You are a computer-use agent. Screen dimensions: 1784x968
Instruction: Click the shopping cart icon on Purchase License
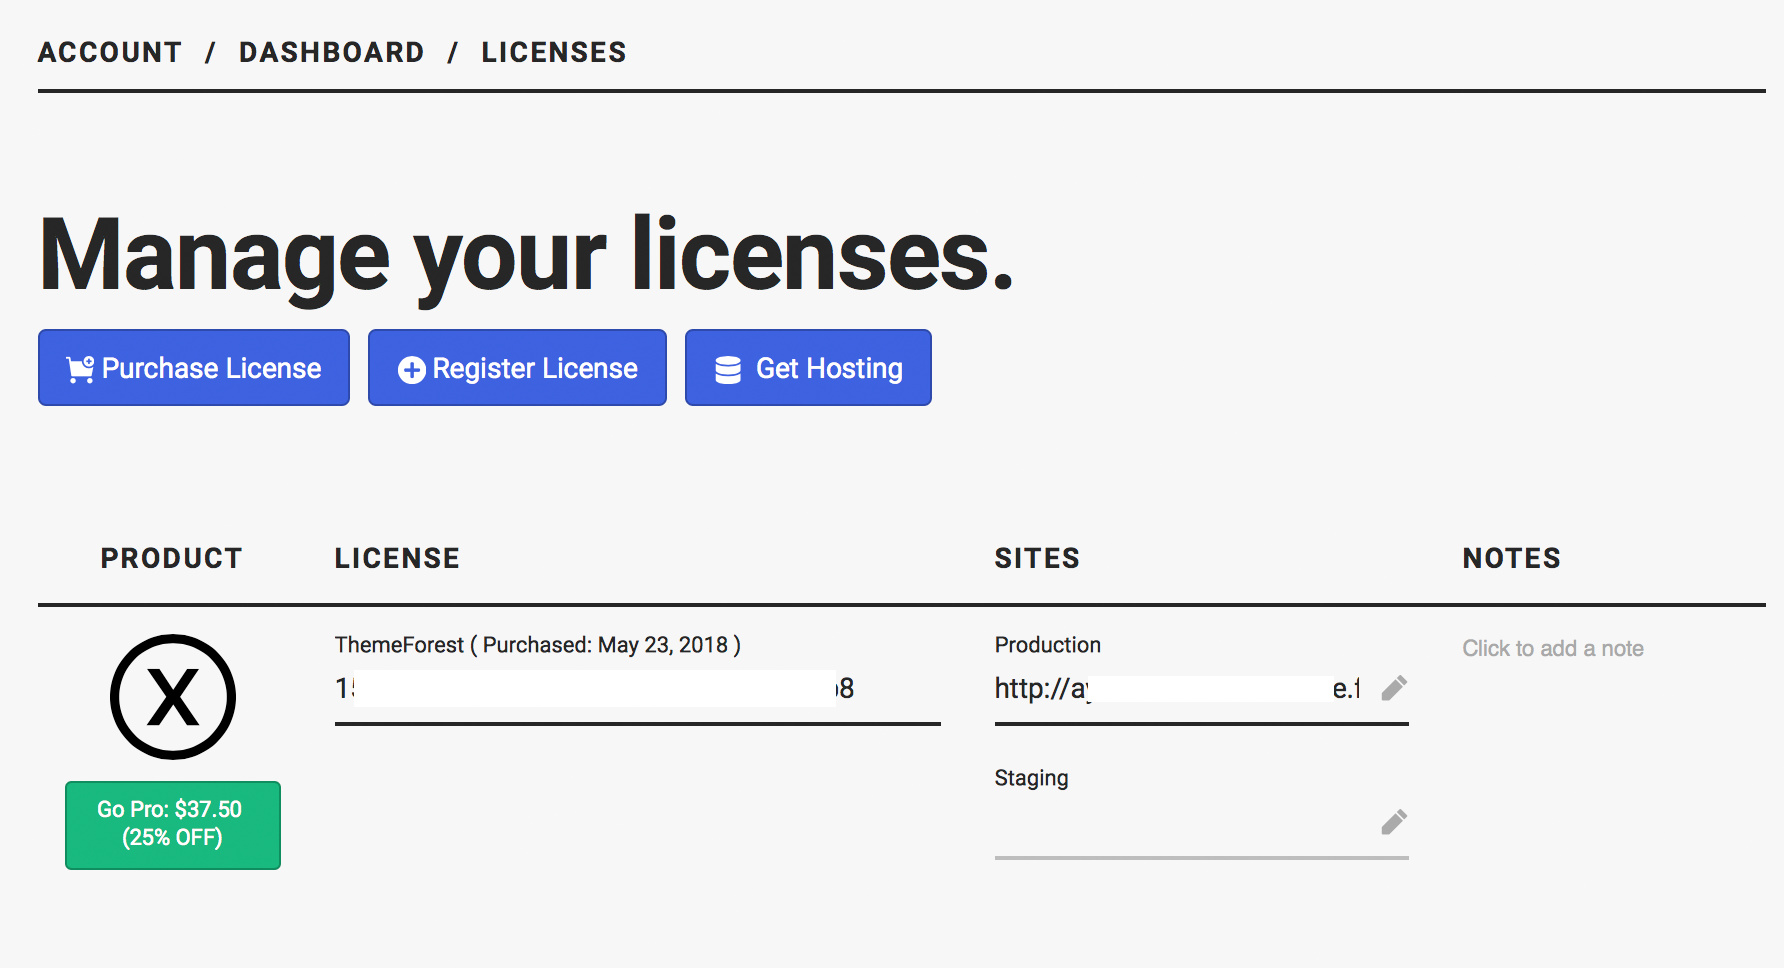[80, 369]
